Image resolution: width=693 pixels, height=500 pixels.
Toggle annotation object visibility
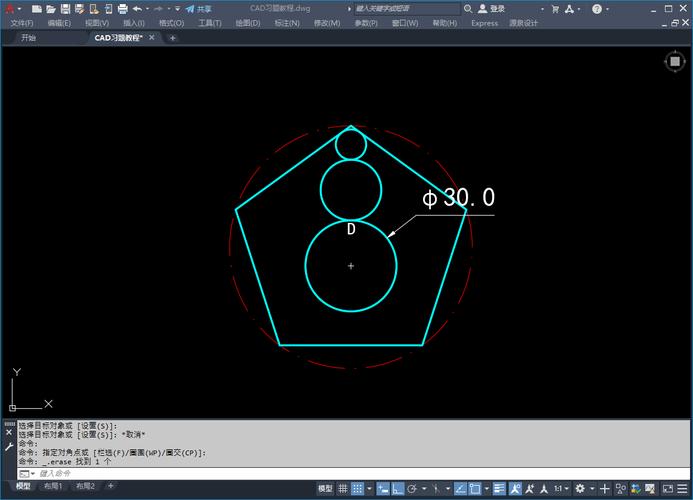[515, 489]
